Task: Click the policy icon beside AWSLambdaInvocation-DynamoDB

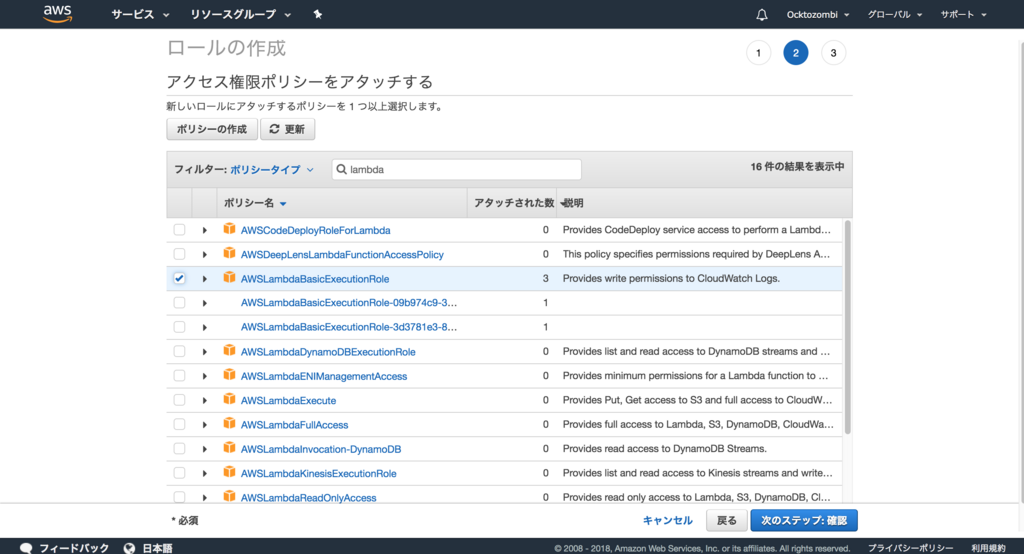Action: (229, 448)
